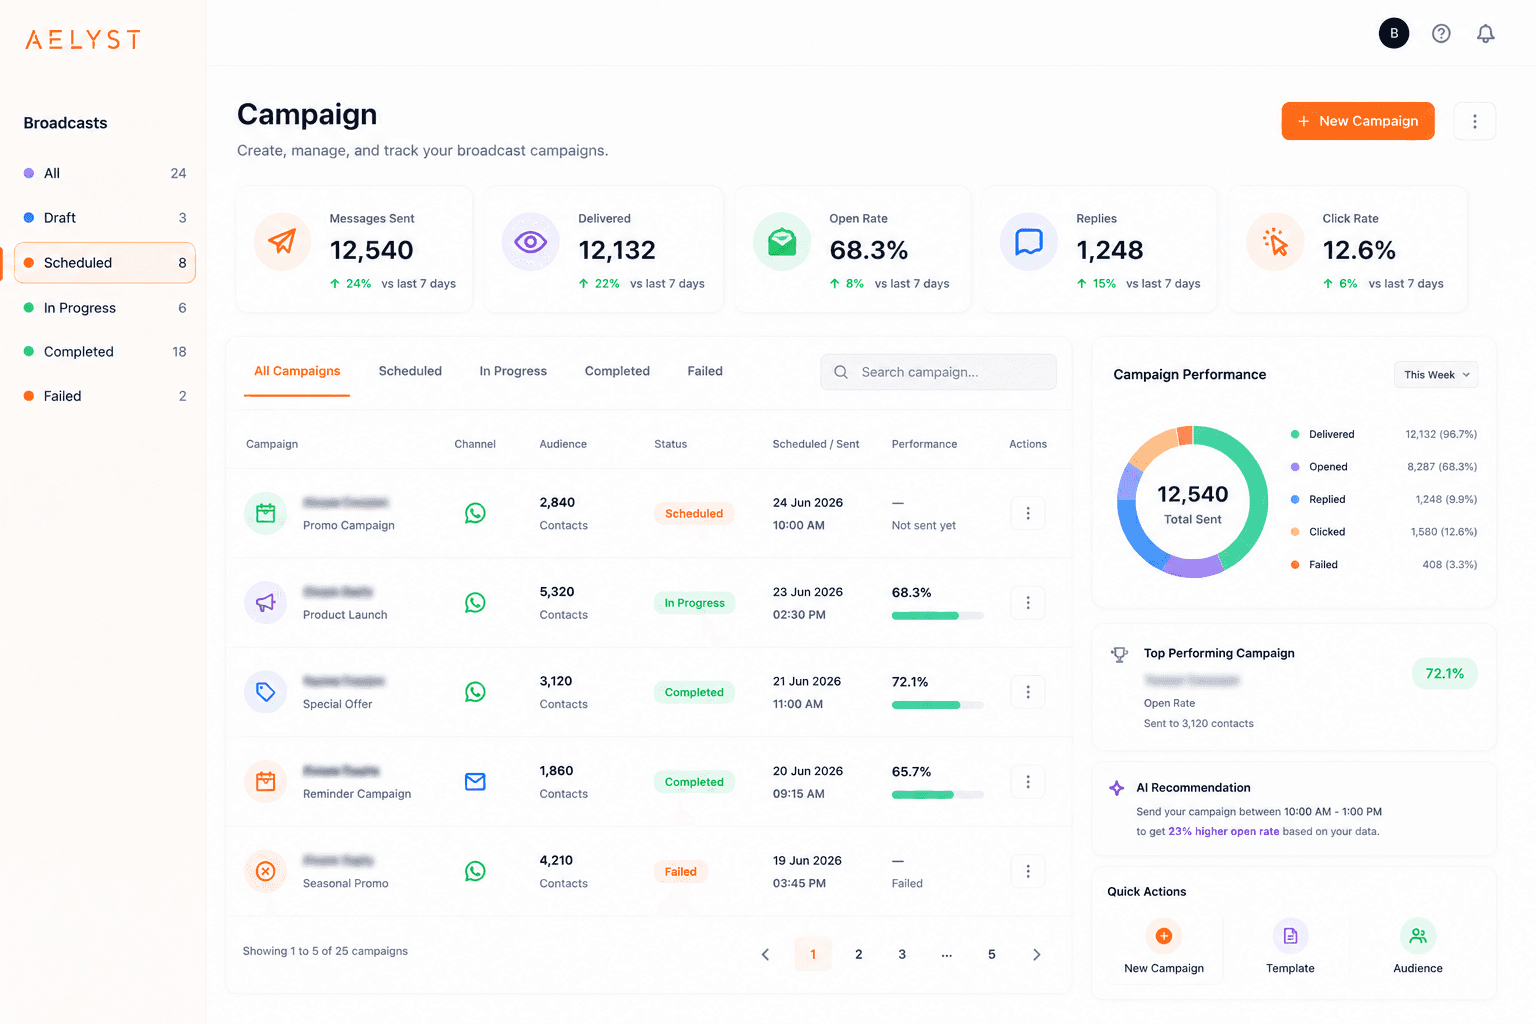Click the trophy icon in Top Performing Campaign
Screen dimensions: 1536x1024
[x=1119, y=654]
